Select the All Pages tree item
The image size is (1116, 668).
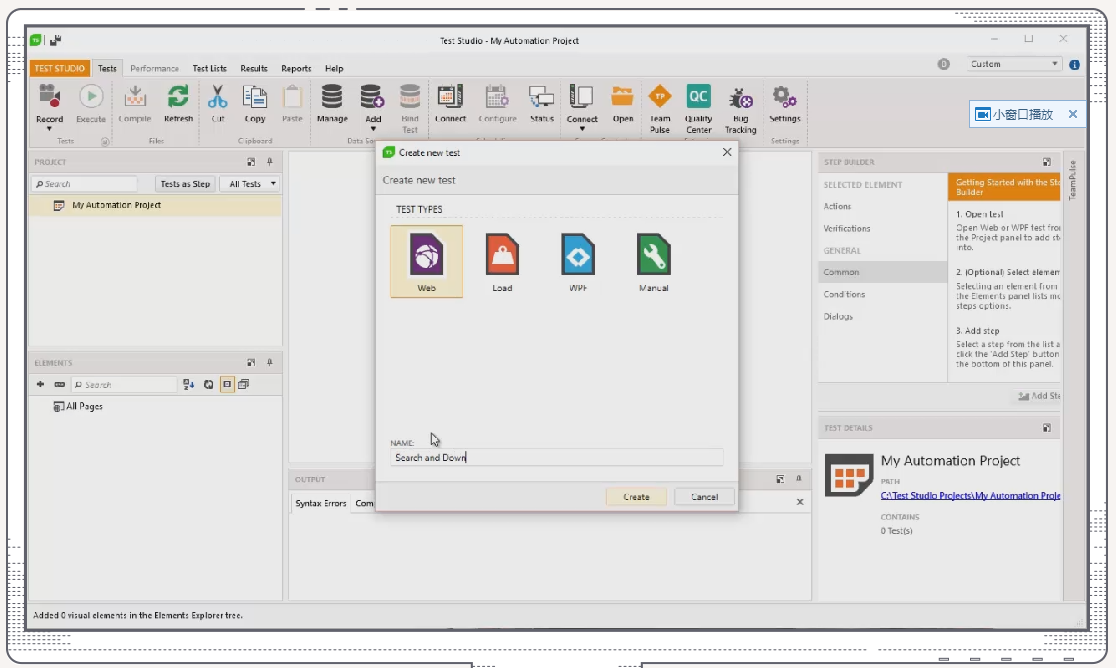pyautogui.click(x=78, y=406)
